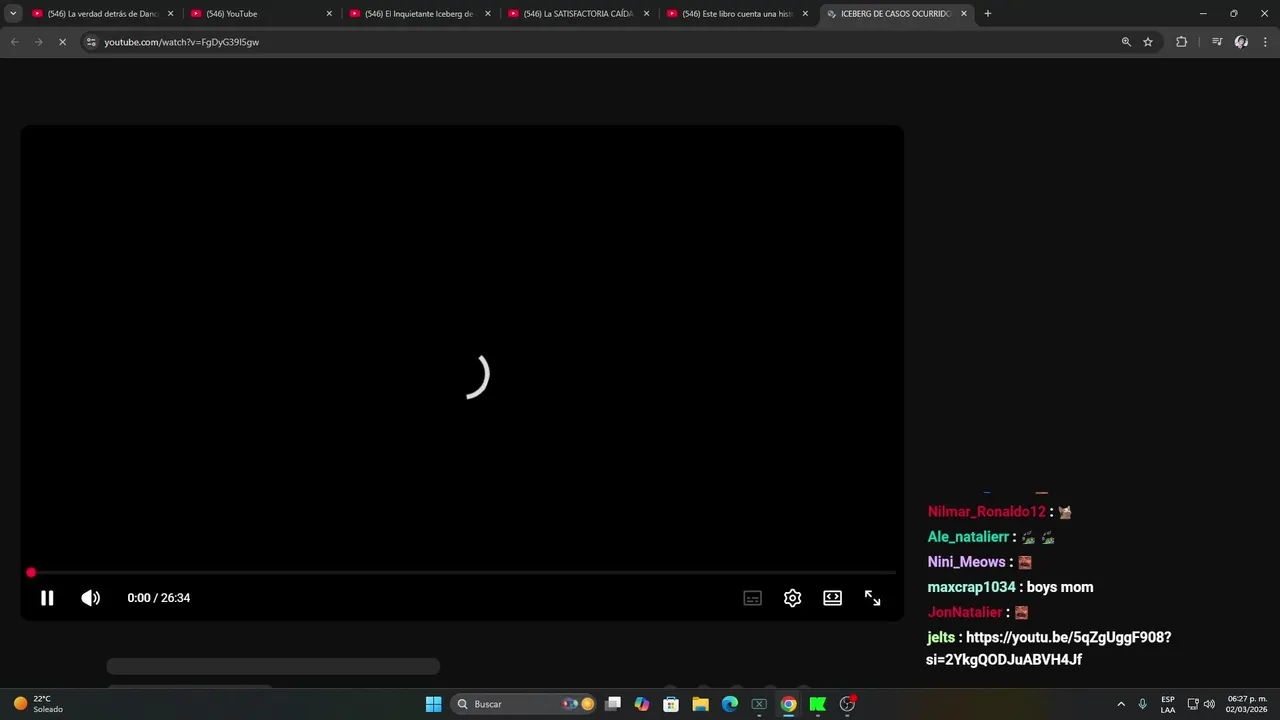
Task: Open the zoom magnifier in address bar
Action: (x=1126, y=42)
